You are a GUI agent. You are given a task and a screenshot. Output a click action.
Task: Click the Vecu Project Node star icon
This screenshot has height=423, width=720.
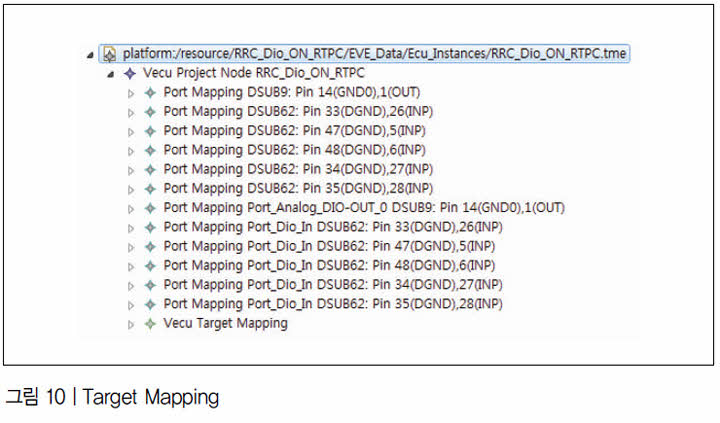(130, 73)
